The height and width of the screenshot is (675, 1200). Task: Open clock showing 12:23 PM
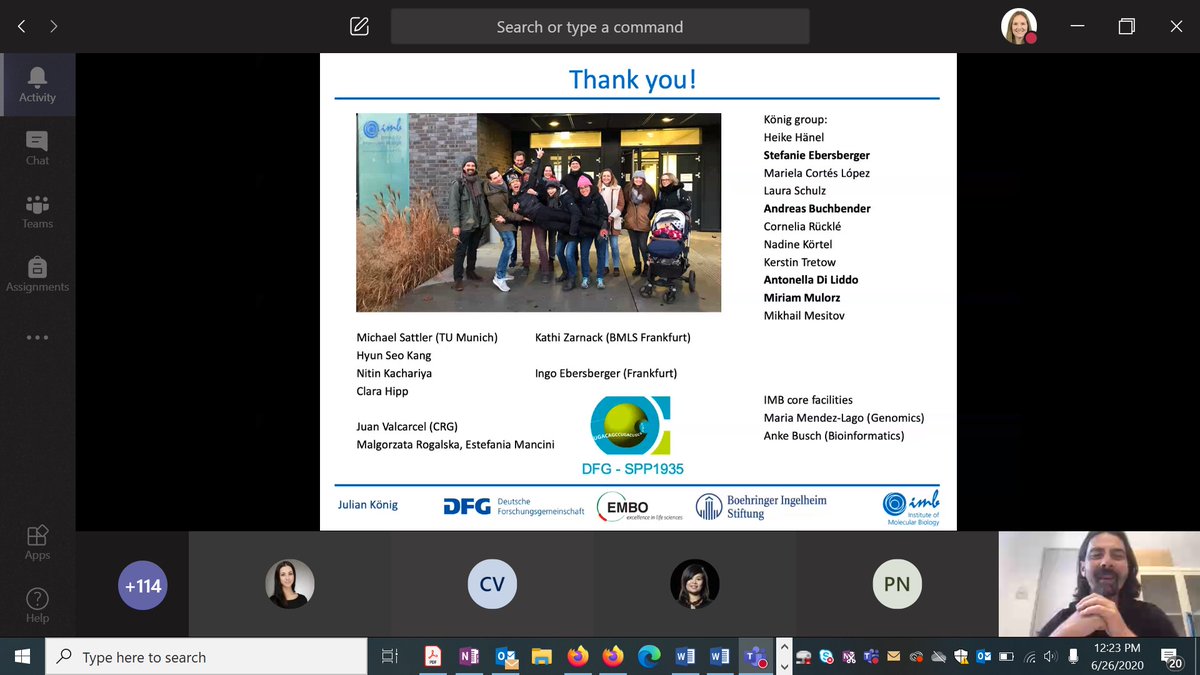coord(1117,657)
